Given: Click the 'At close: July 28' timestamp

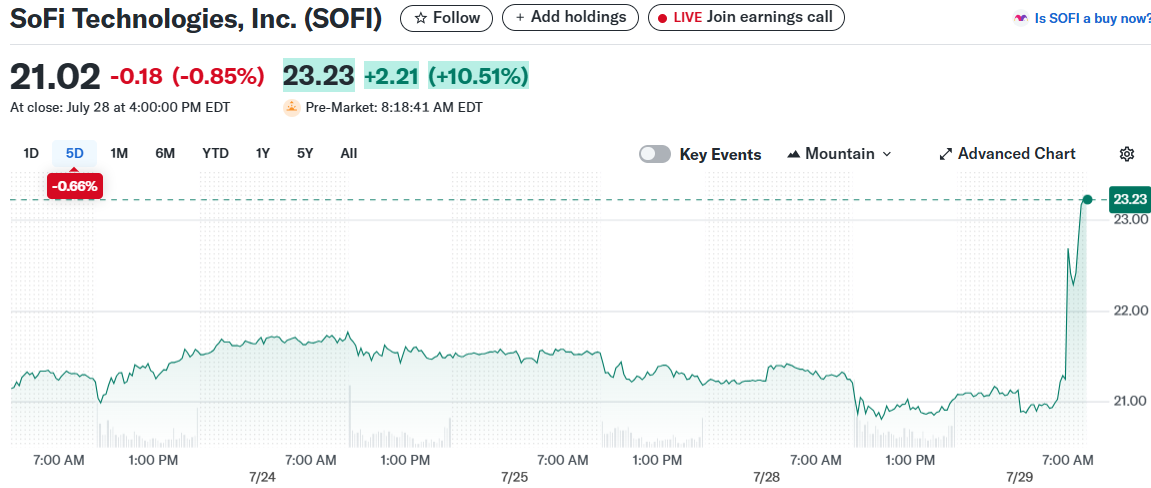Looking at the screenshot, I should [x=120, y=108].
